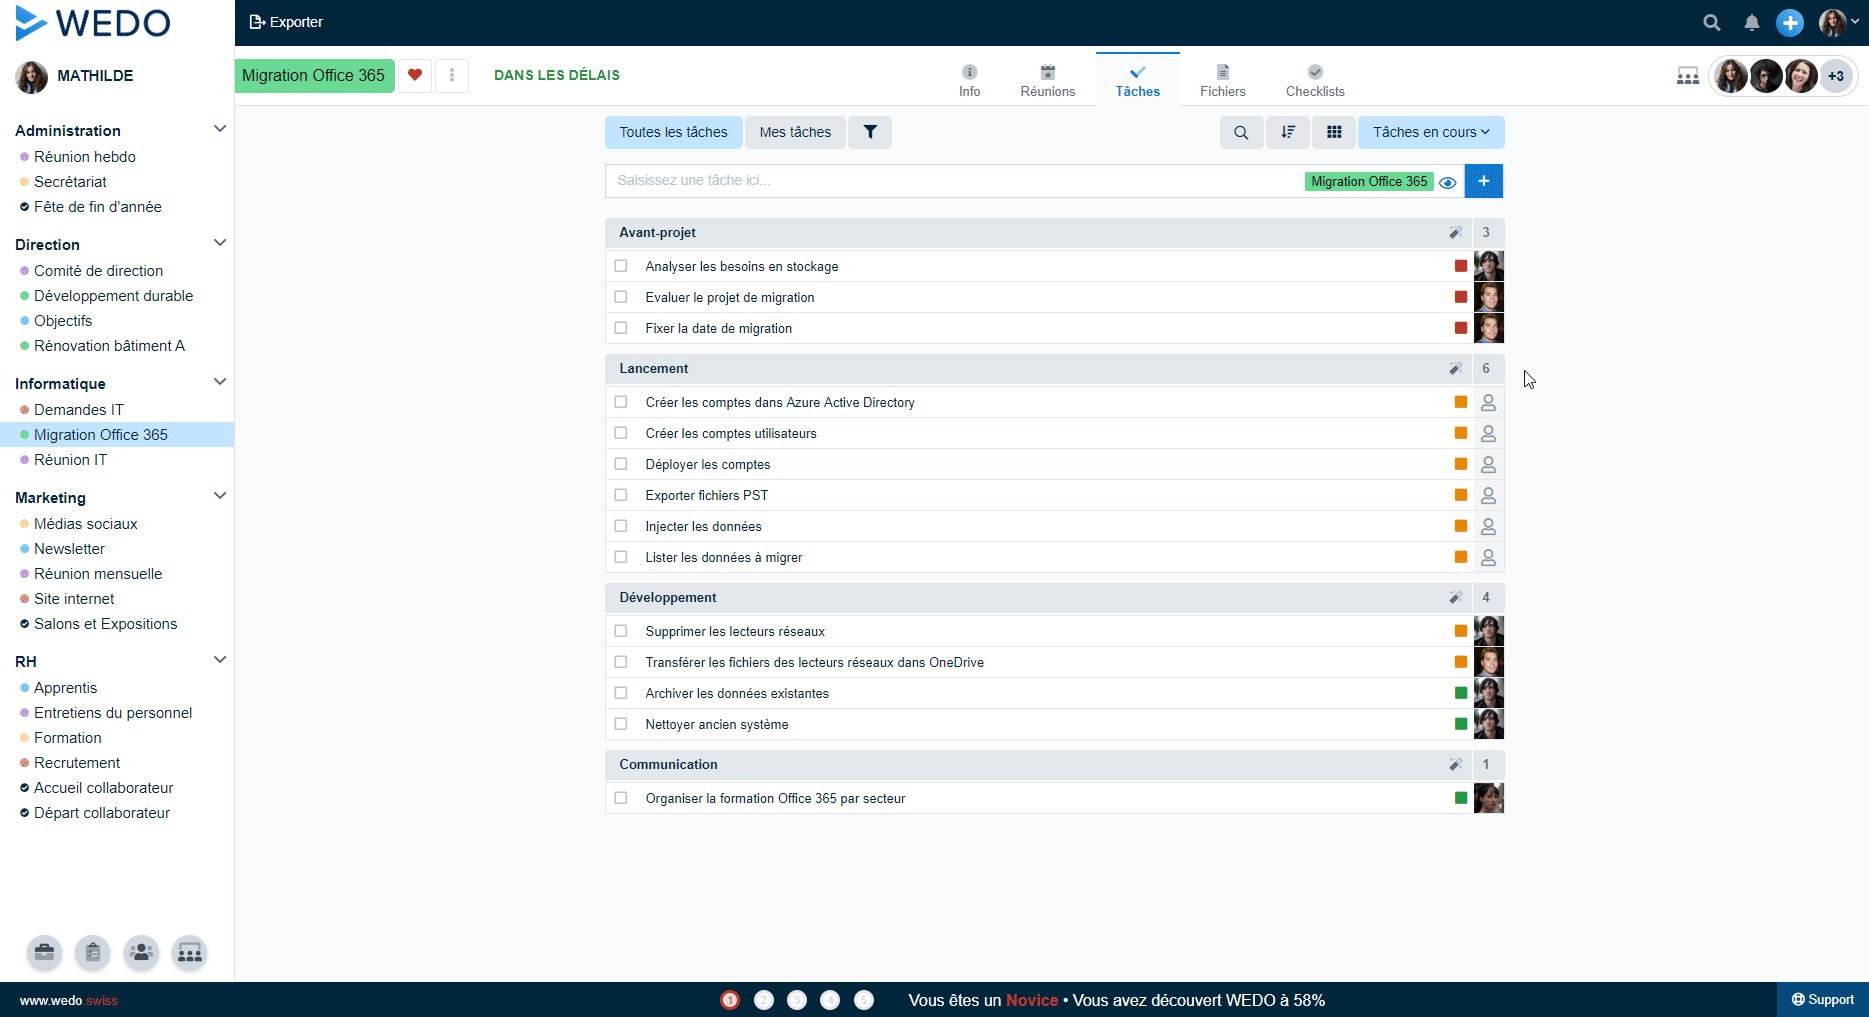
Task: Open the Tâches en cours dropdown
Action: pos(1431,132)
